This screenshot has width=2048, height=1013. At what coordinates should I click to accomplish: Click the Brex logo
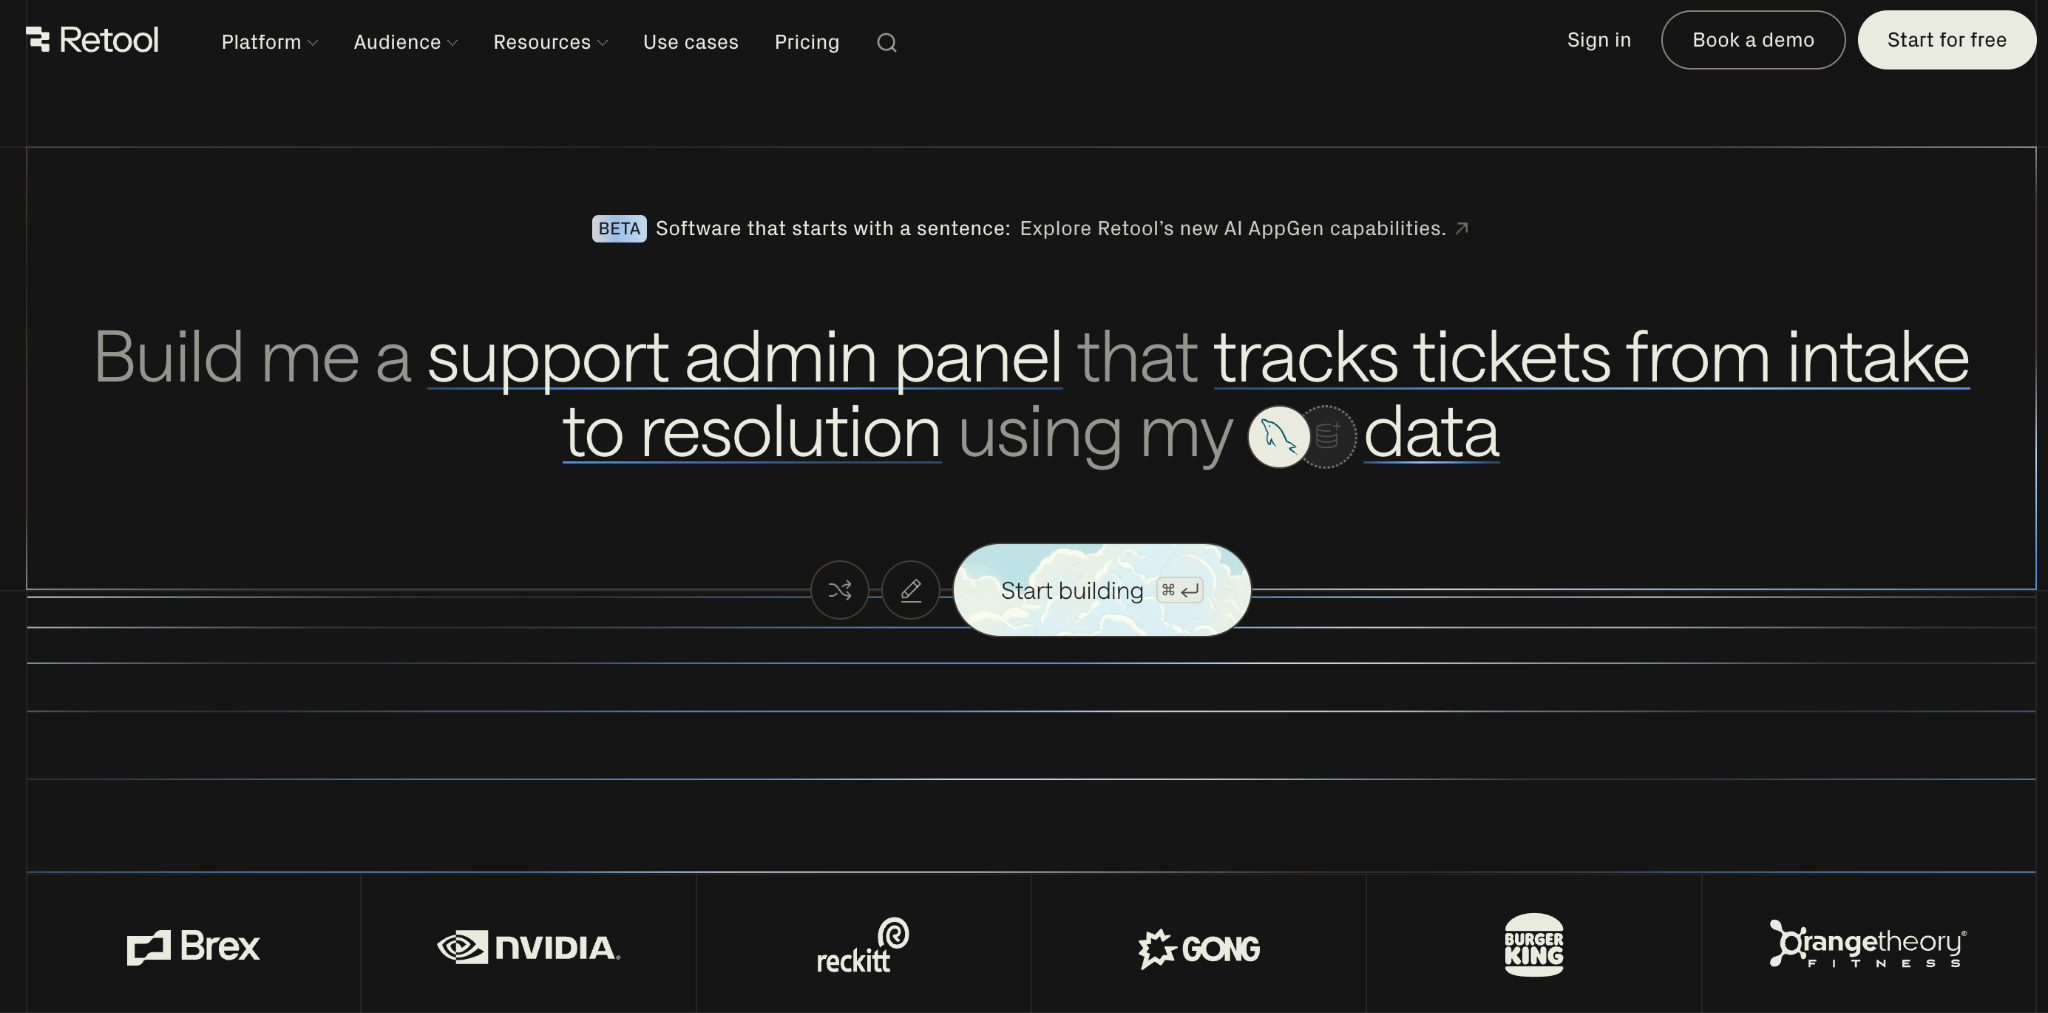(x=193, y=946)
